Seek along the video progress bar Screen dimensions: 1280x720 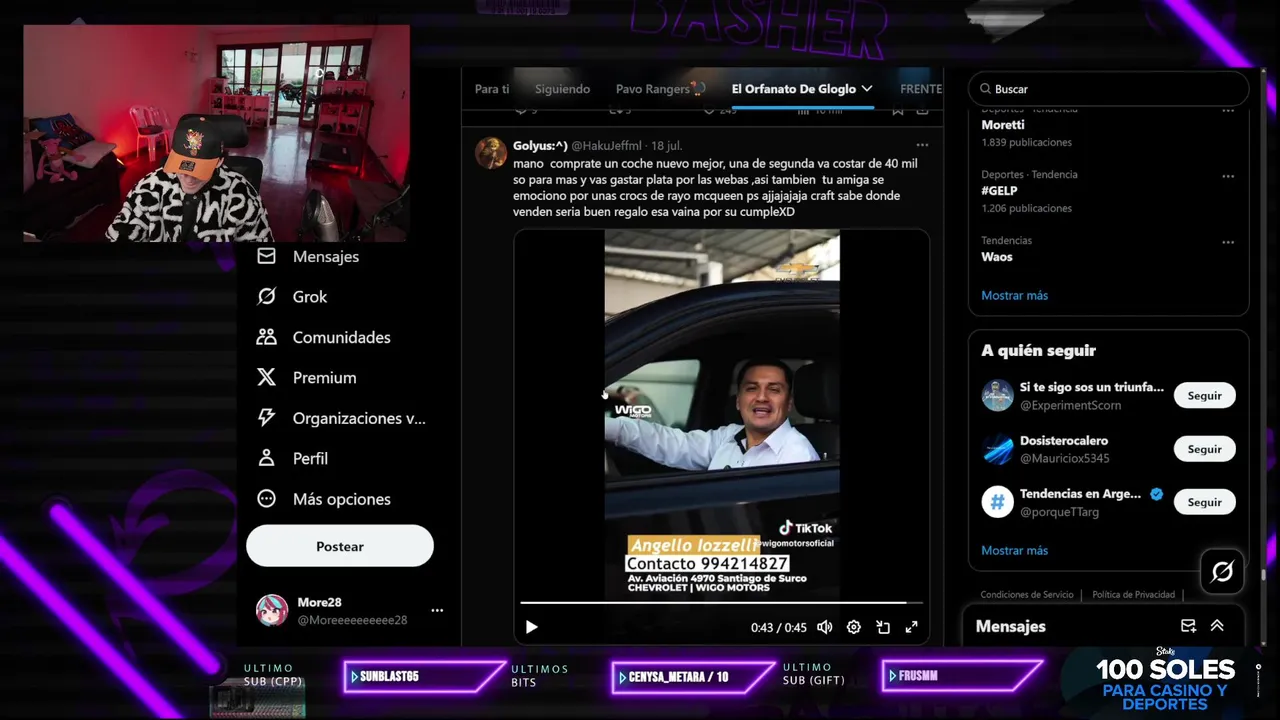point(720,603)
